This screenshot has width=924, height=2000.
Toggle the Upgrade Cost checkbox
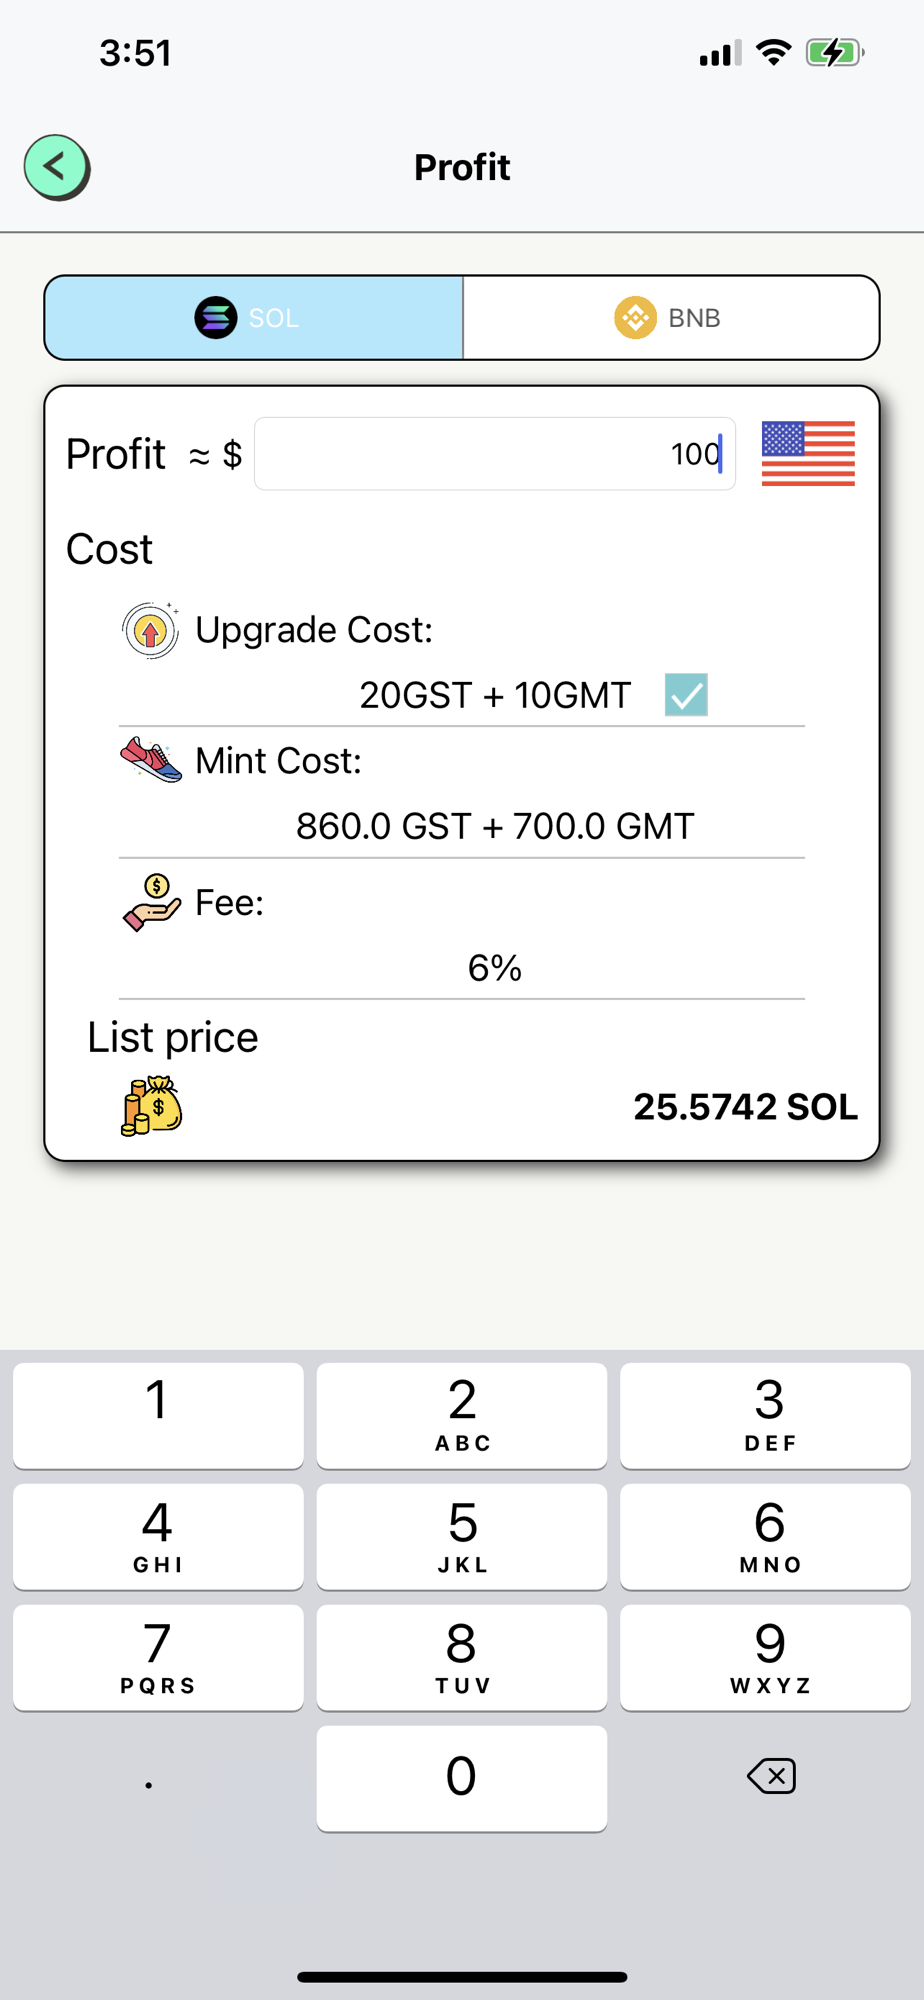pos(686,695)
